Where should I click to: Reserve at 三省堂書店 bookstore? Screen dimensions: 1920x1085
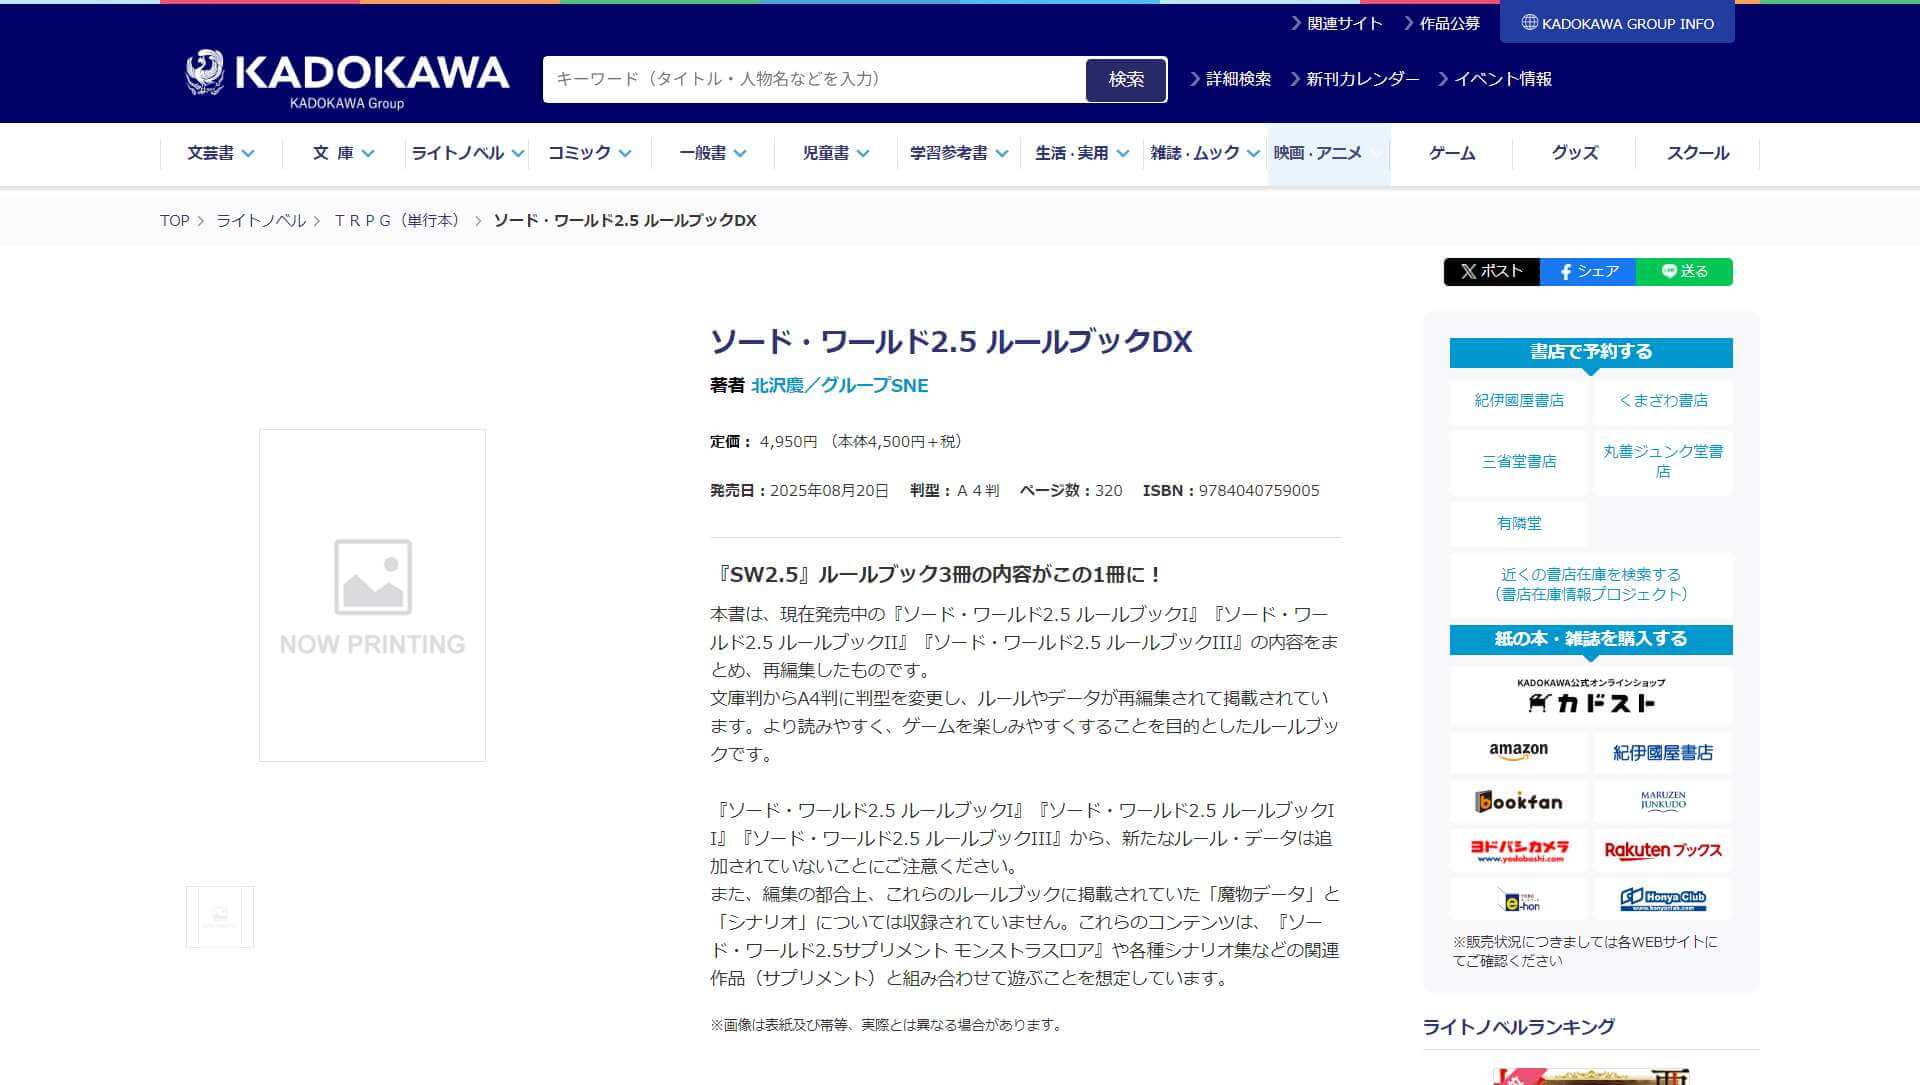1518,461
